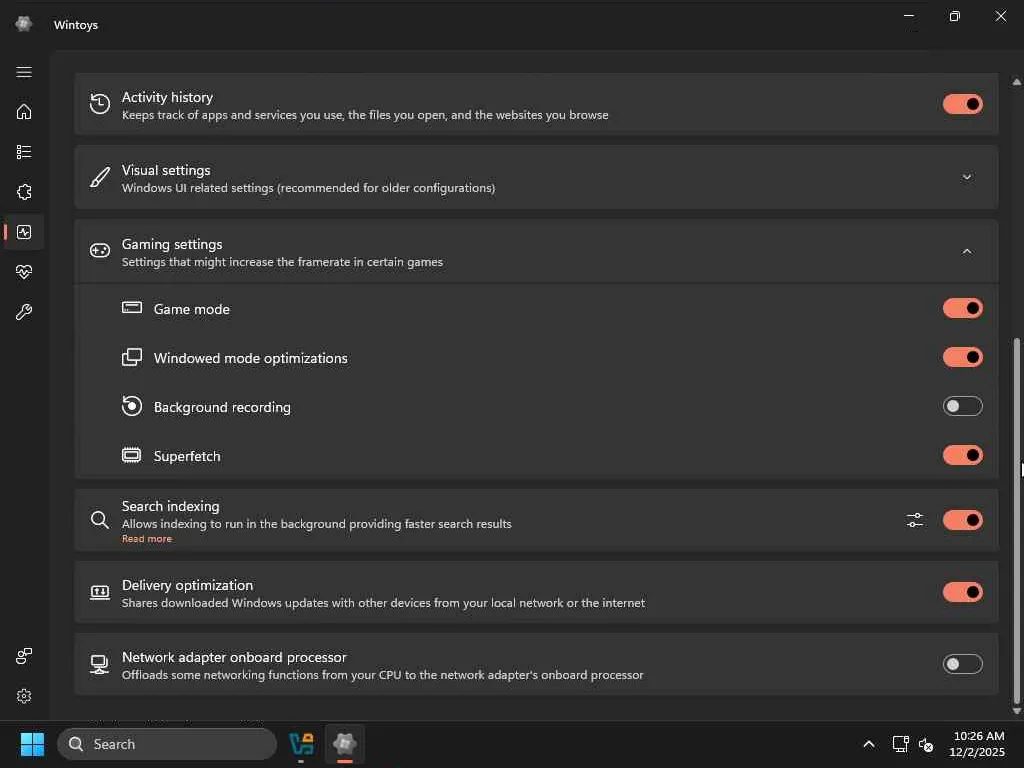Viewport: 1024px width, 768px height.
Task: Click the Search indexing label
Action: coord(170,506)
